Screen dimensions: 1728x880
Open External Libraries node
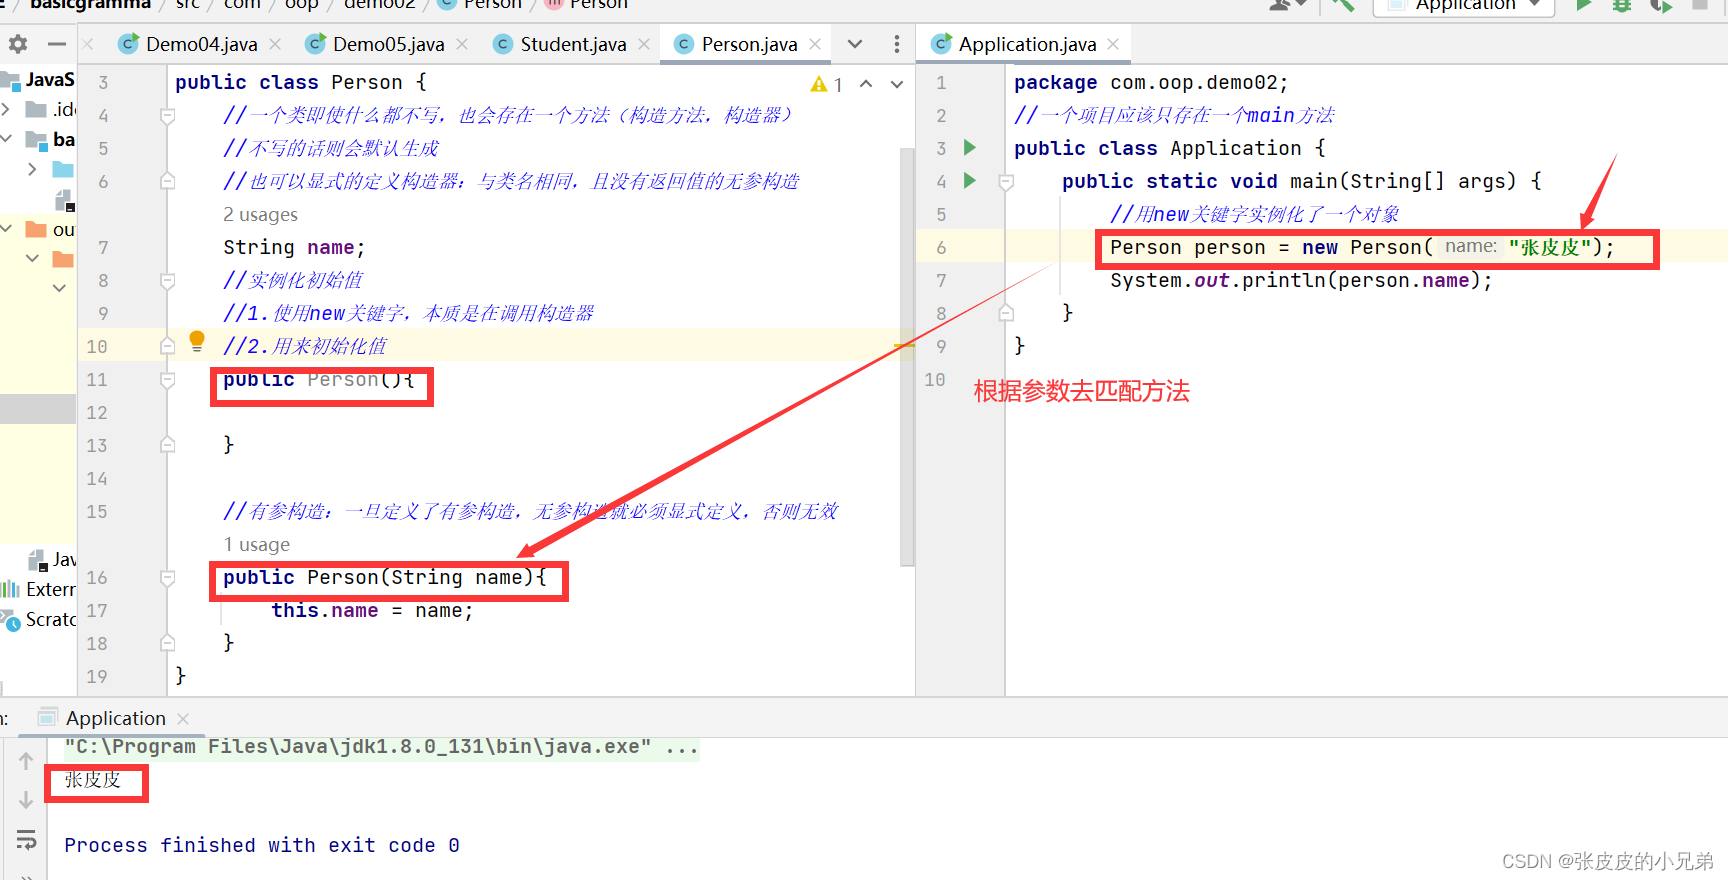[40, 589]
